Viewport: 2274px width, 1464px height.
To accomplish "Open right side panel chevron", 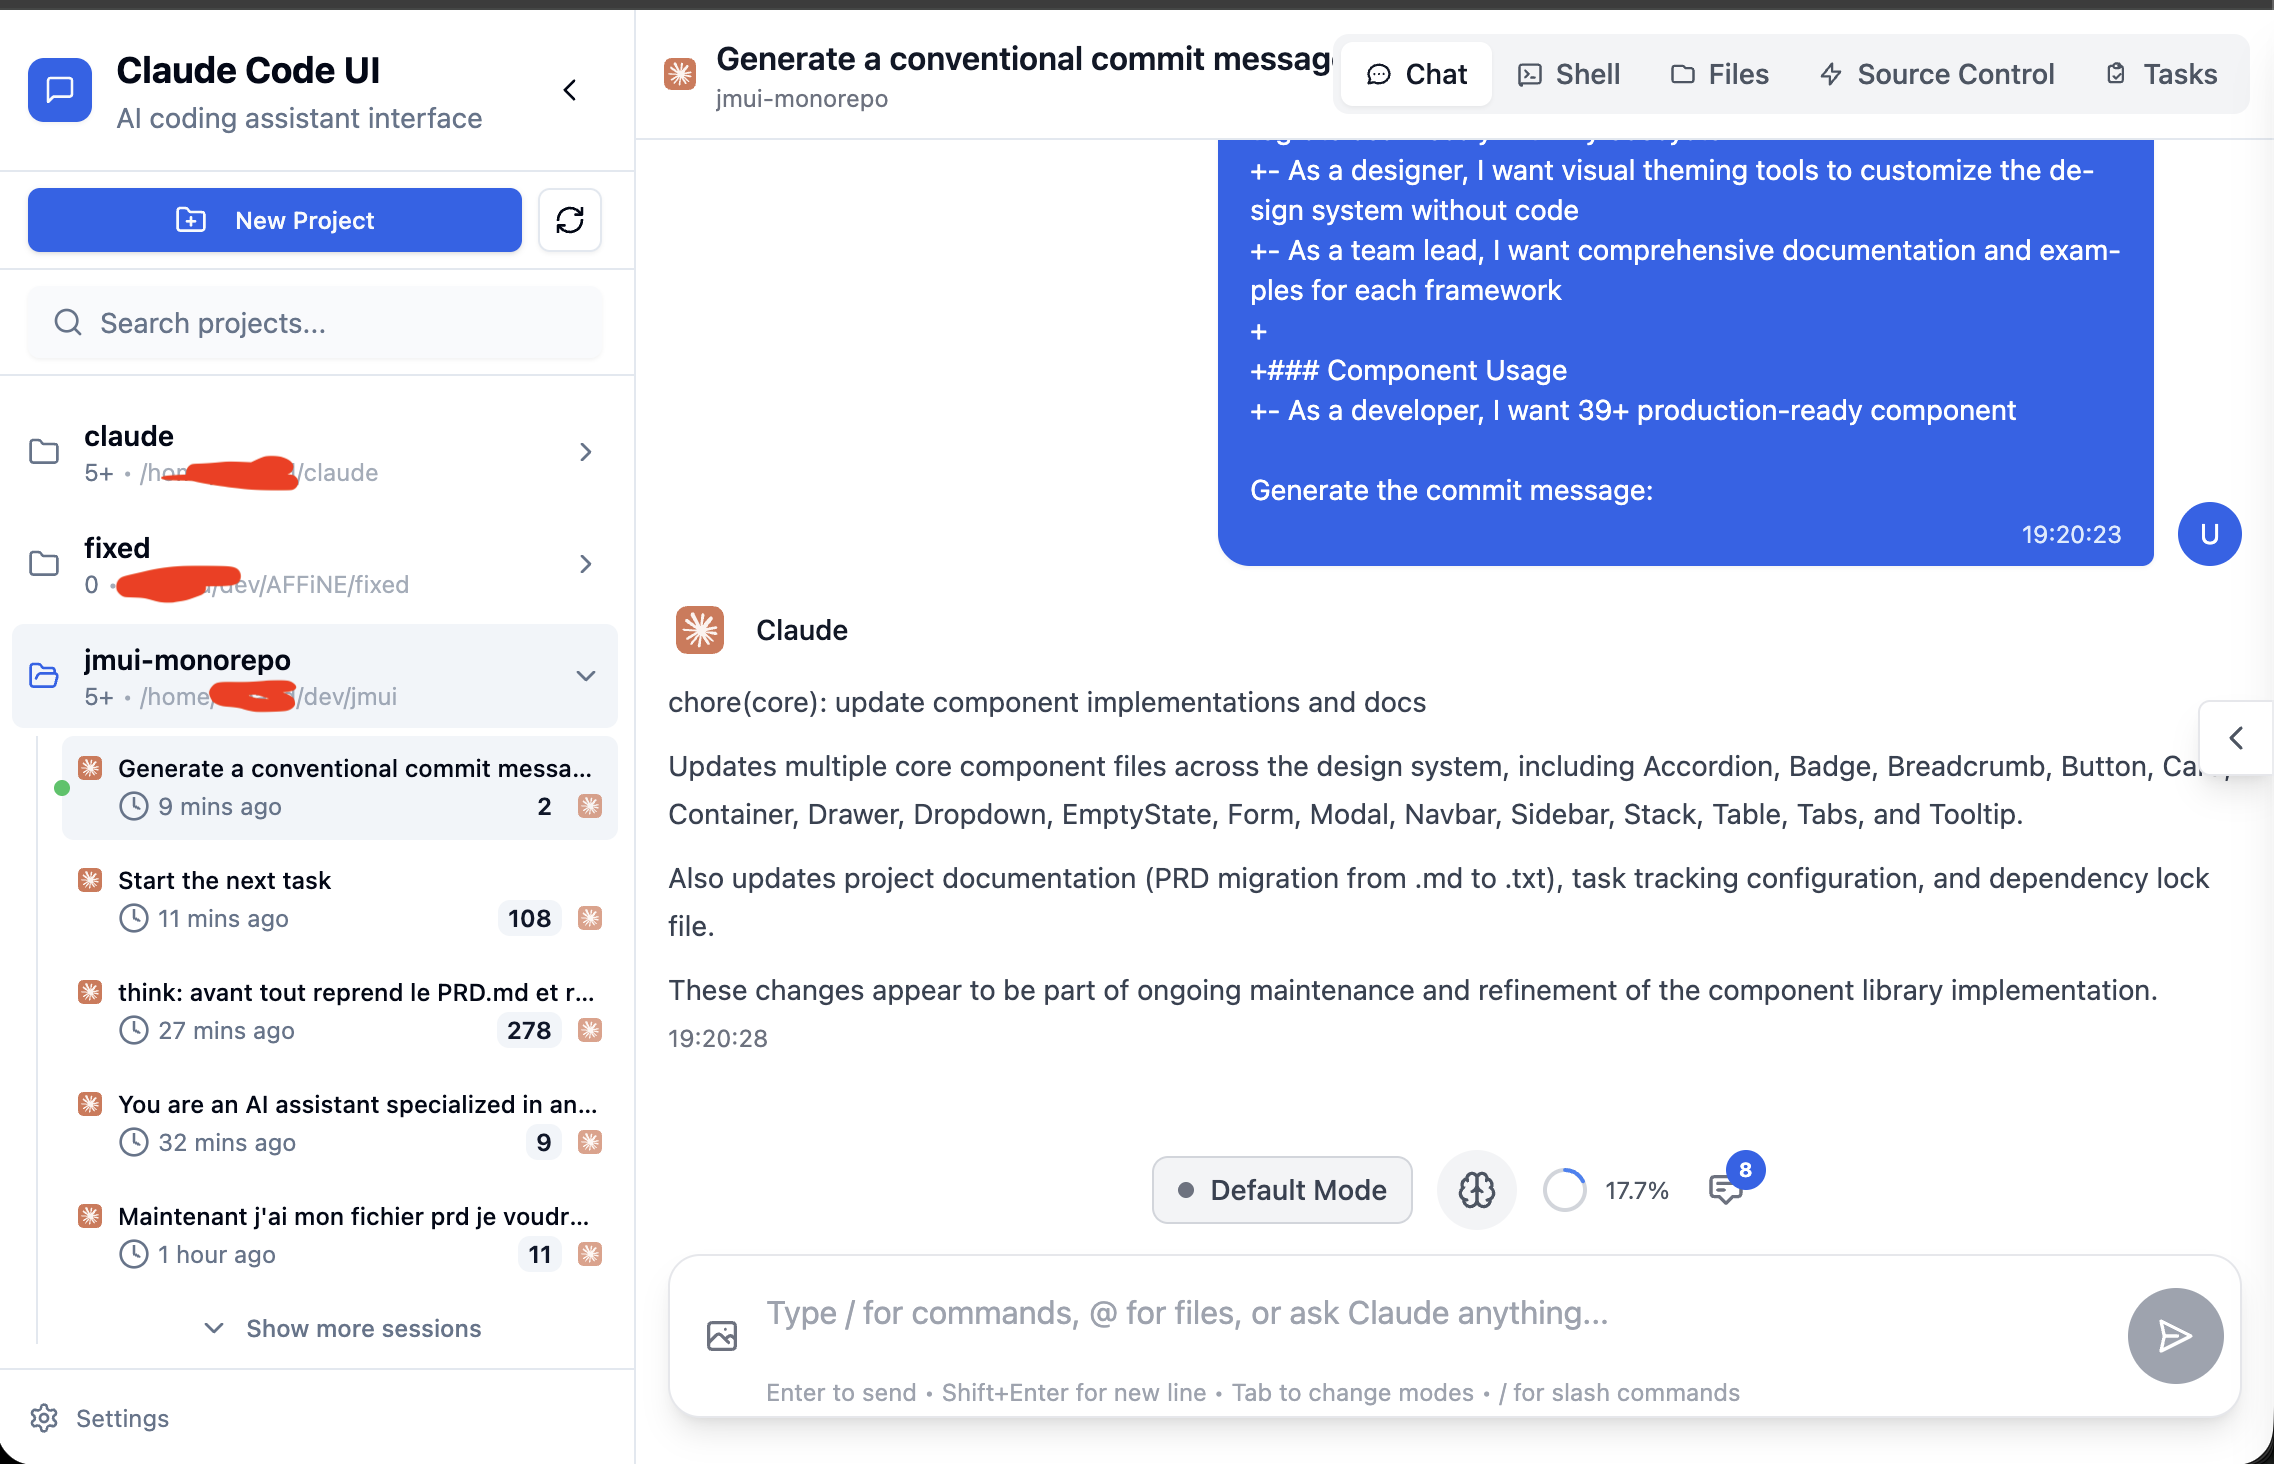I will [2236, 738].
